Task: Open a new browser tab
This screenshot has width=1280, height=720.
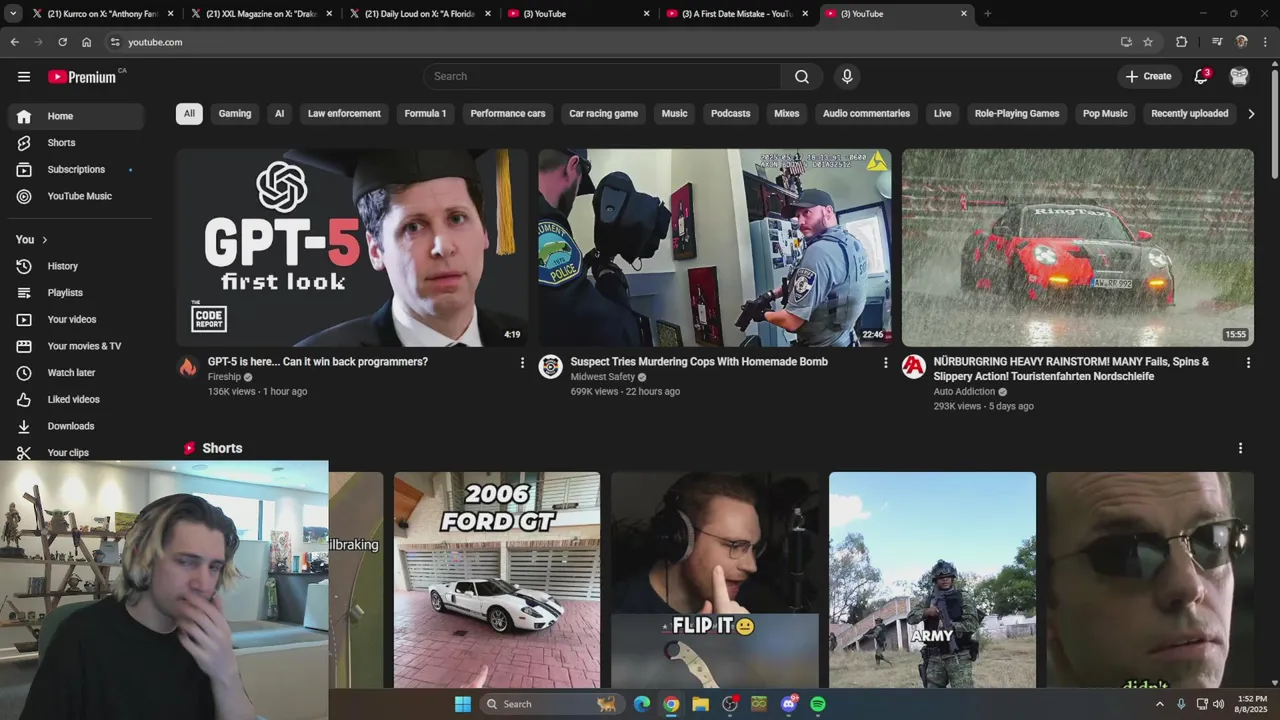Action: point(987,14)
